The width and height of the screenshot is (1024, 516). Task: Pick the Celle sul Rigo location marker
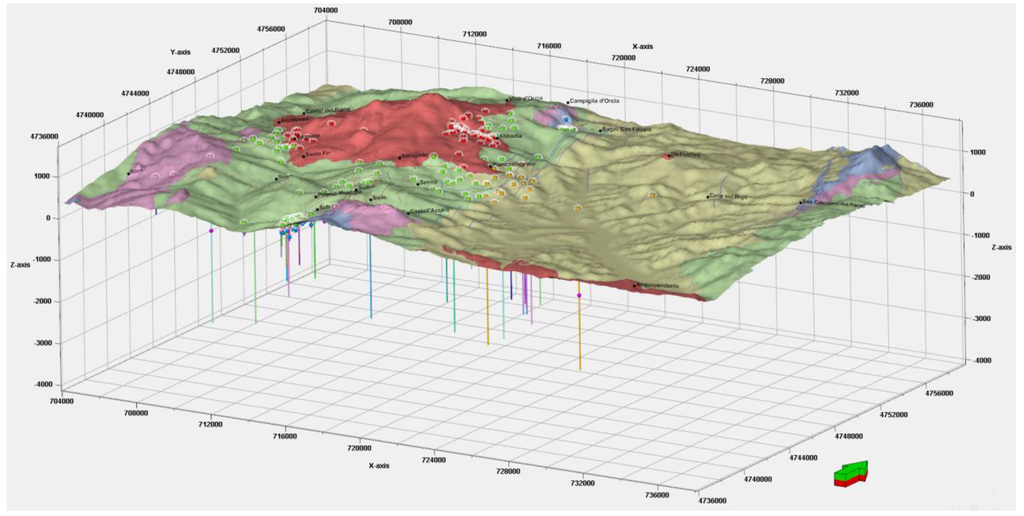click(706, 198)
